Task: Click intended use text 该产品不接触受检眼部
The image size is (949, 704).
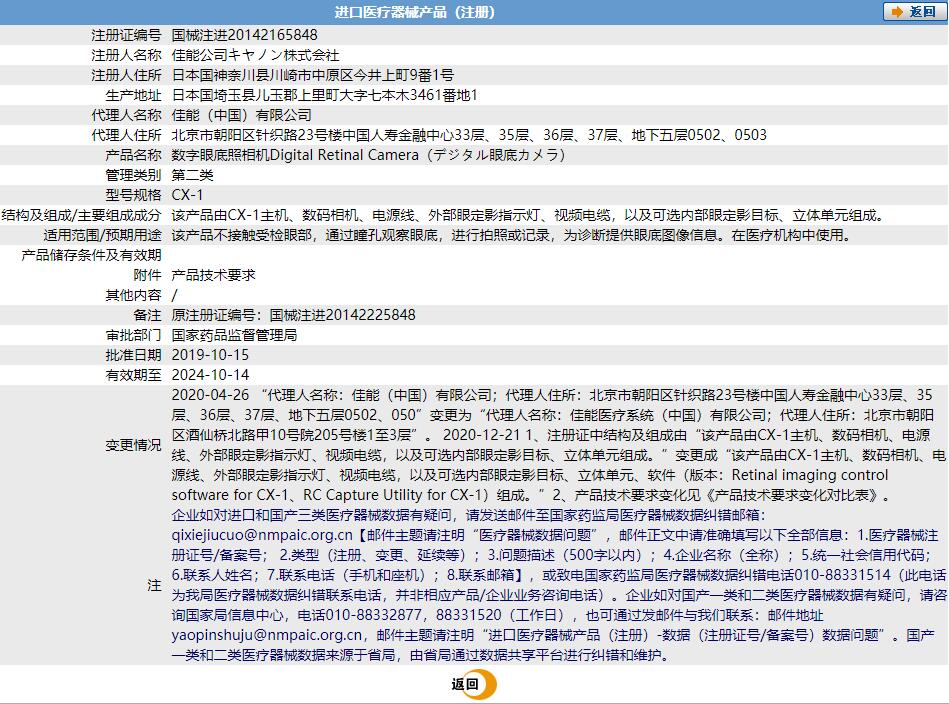Action: pos(241,235)
